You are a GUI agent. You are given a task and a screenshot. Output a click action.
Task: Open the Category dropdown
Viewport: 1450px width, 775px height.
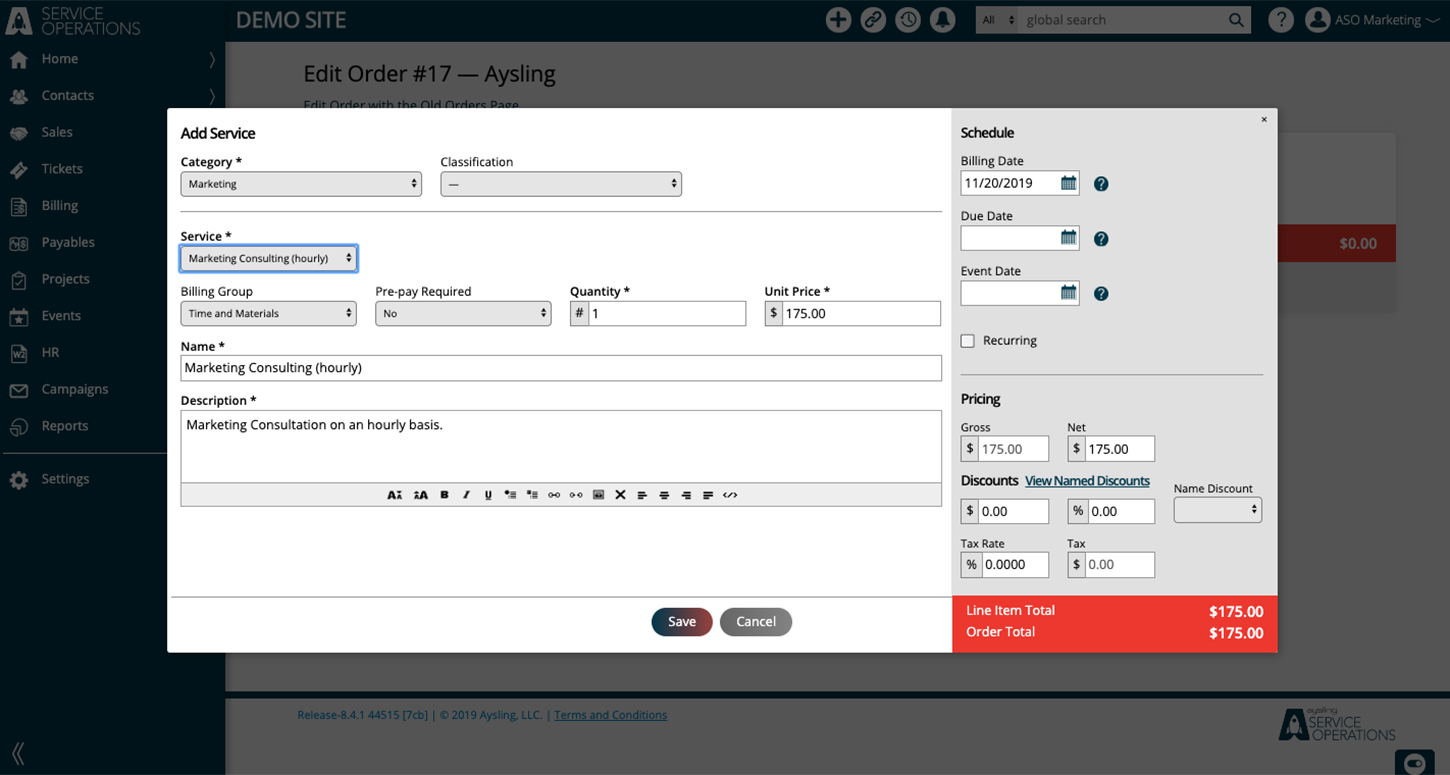point(301,184)
